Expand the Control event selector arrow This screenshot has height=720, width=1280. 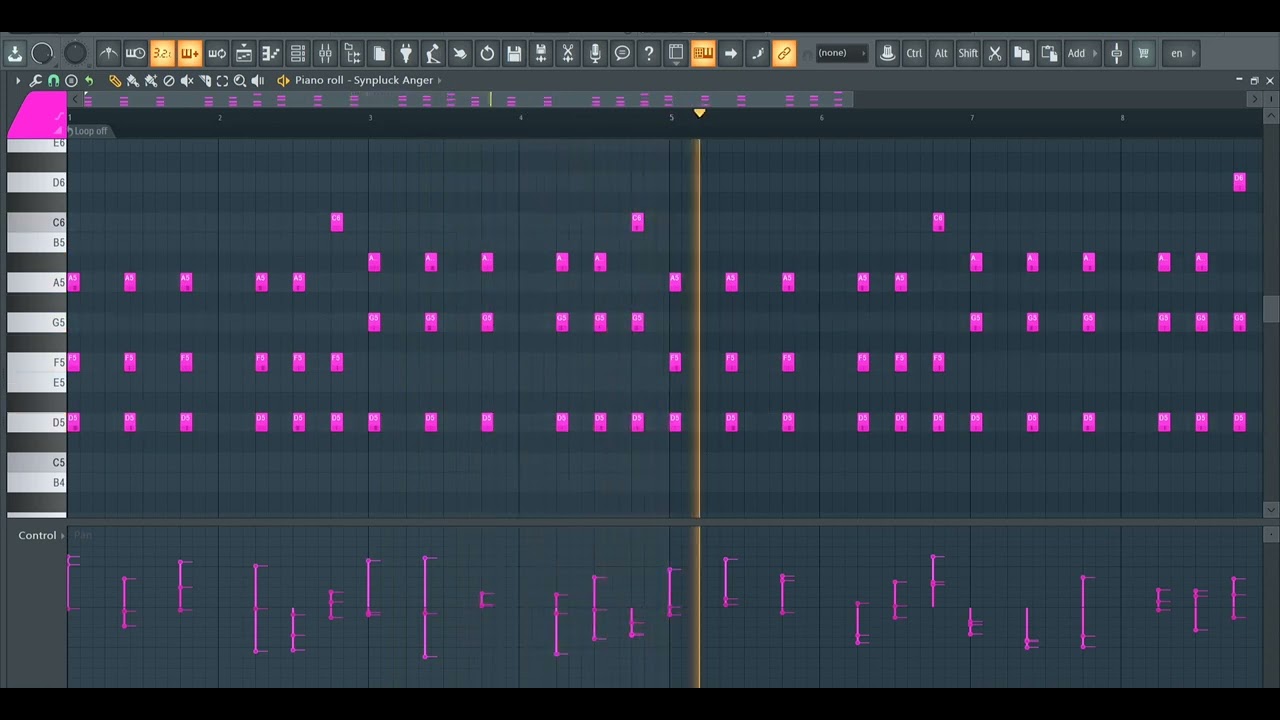pyautogui.click(x=63, y=536)
